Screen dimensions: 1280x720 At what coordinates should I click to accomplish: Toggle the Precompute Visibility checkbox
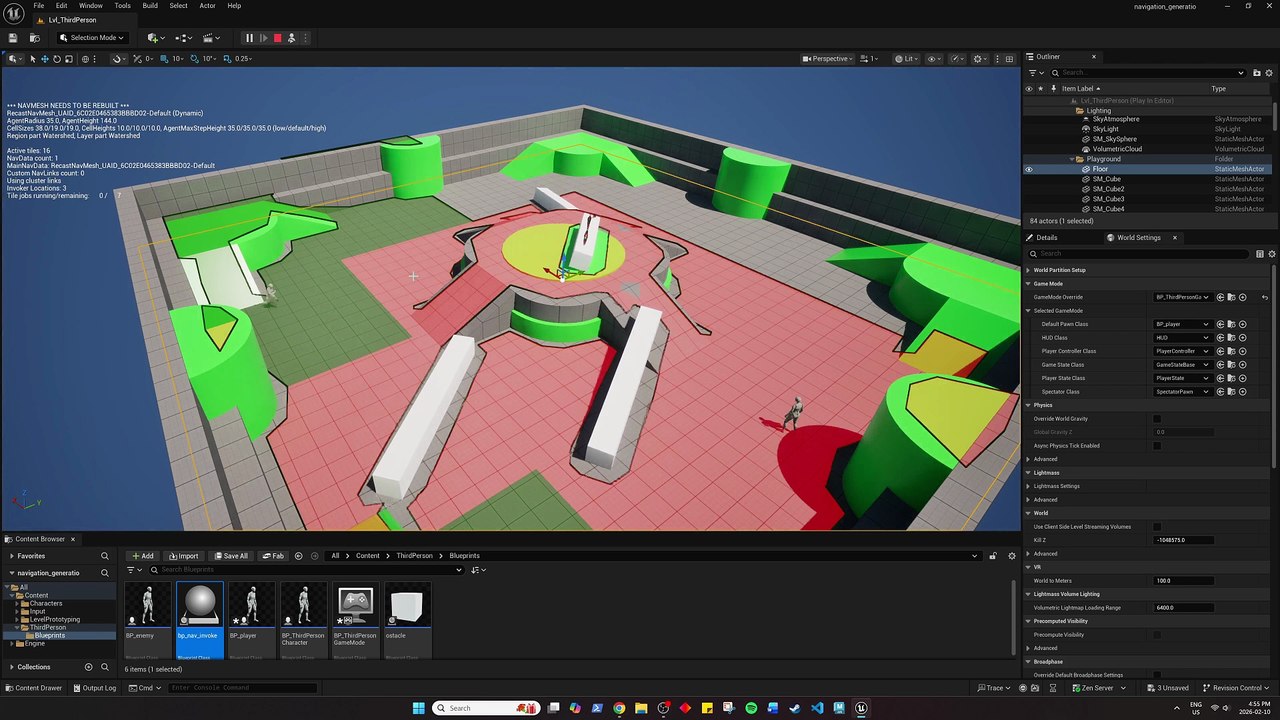(x=1157, y=635)
